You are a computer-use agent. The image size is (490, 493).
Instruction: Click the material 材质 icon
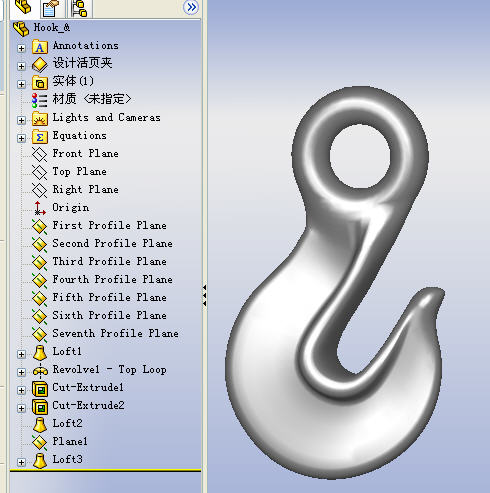coord(40,100)
